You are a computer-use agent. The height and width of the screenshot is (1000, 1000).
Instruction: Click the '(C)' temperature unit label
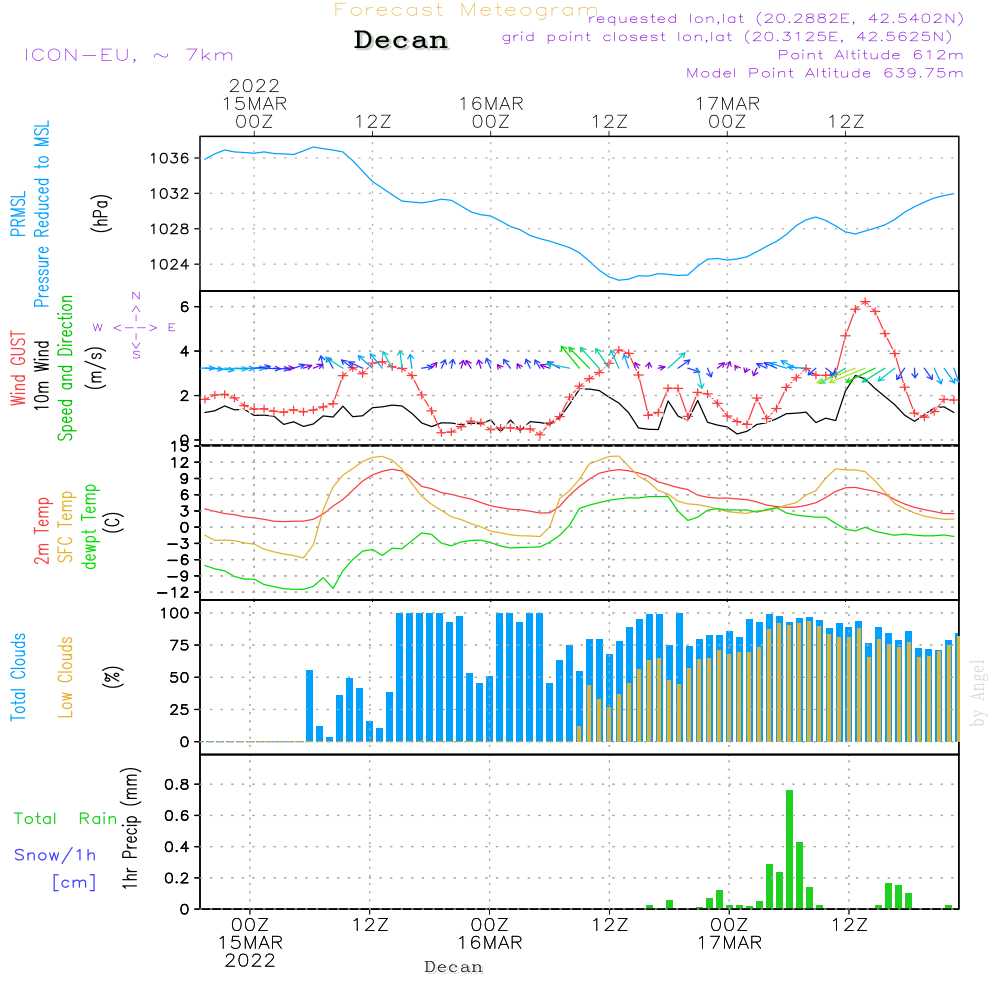click(114, 522)
